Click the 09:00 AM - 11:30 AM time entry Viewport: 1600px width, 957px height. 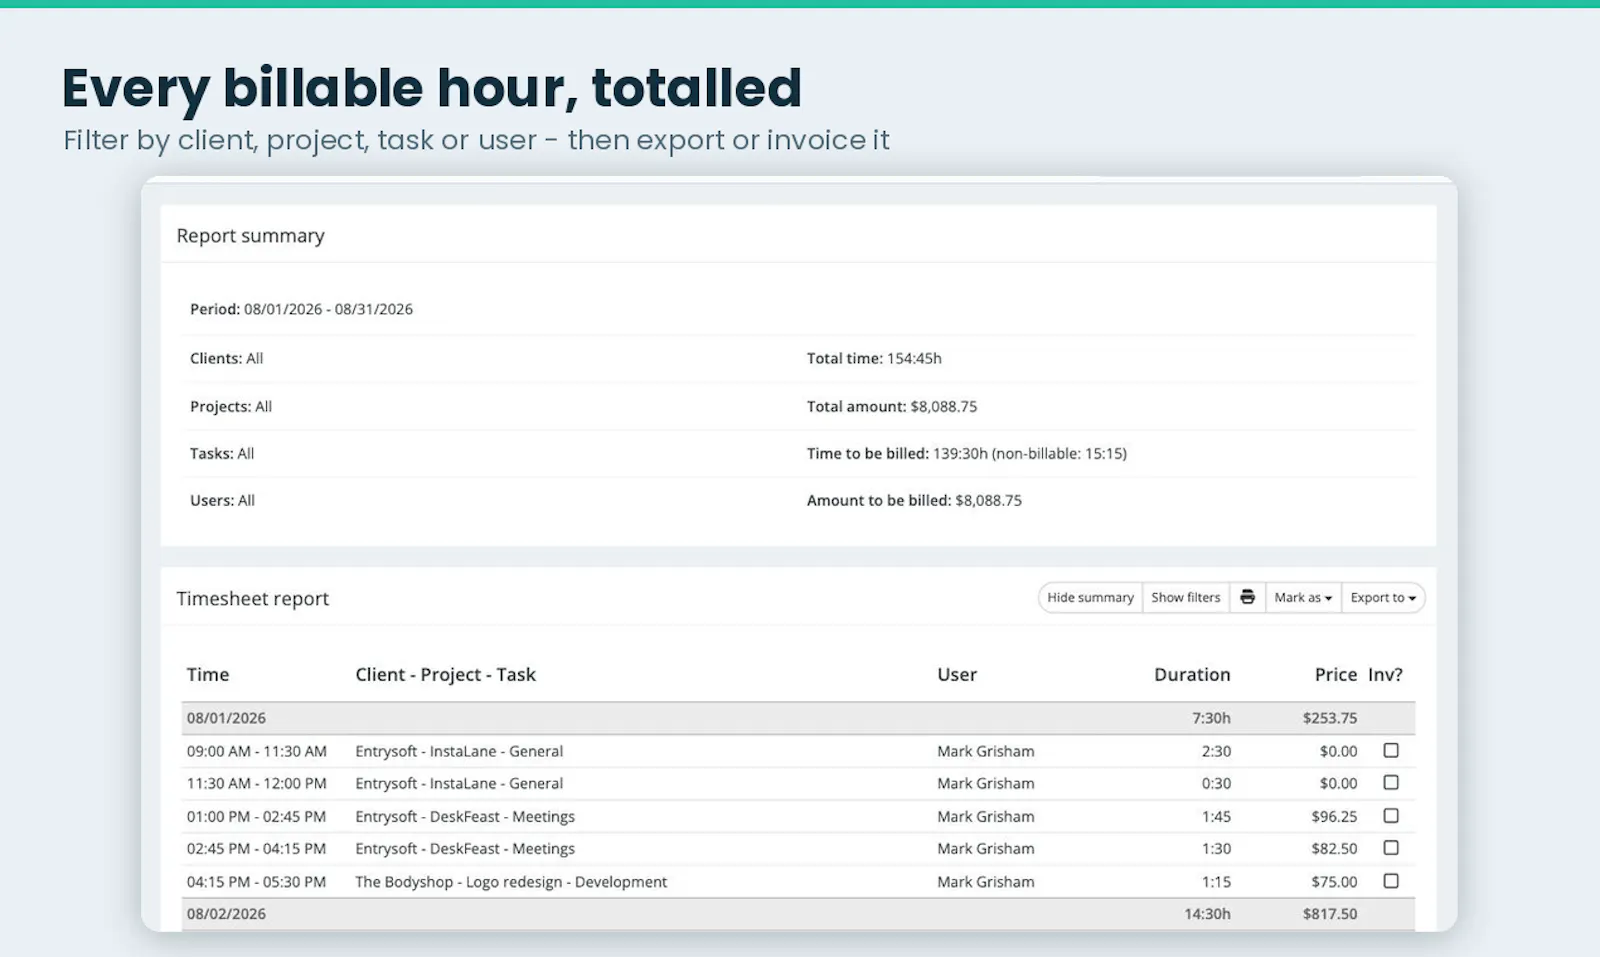point(256,751)
